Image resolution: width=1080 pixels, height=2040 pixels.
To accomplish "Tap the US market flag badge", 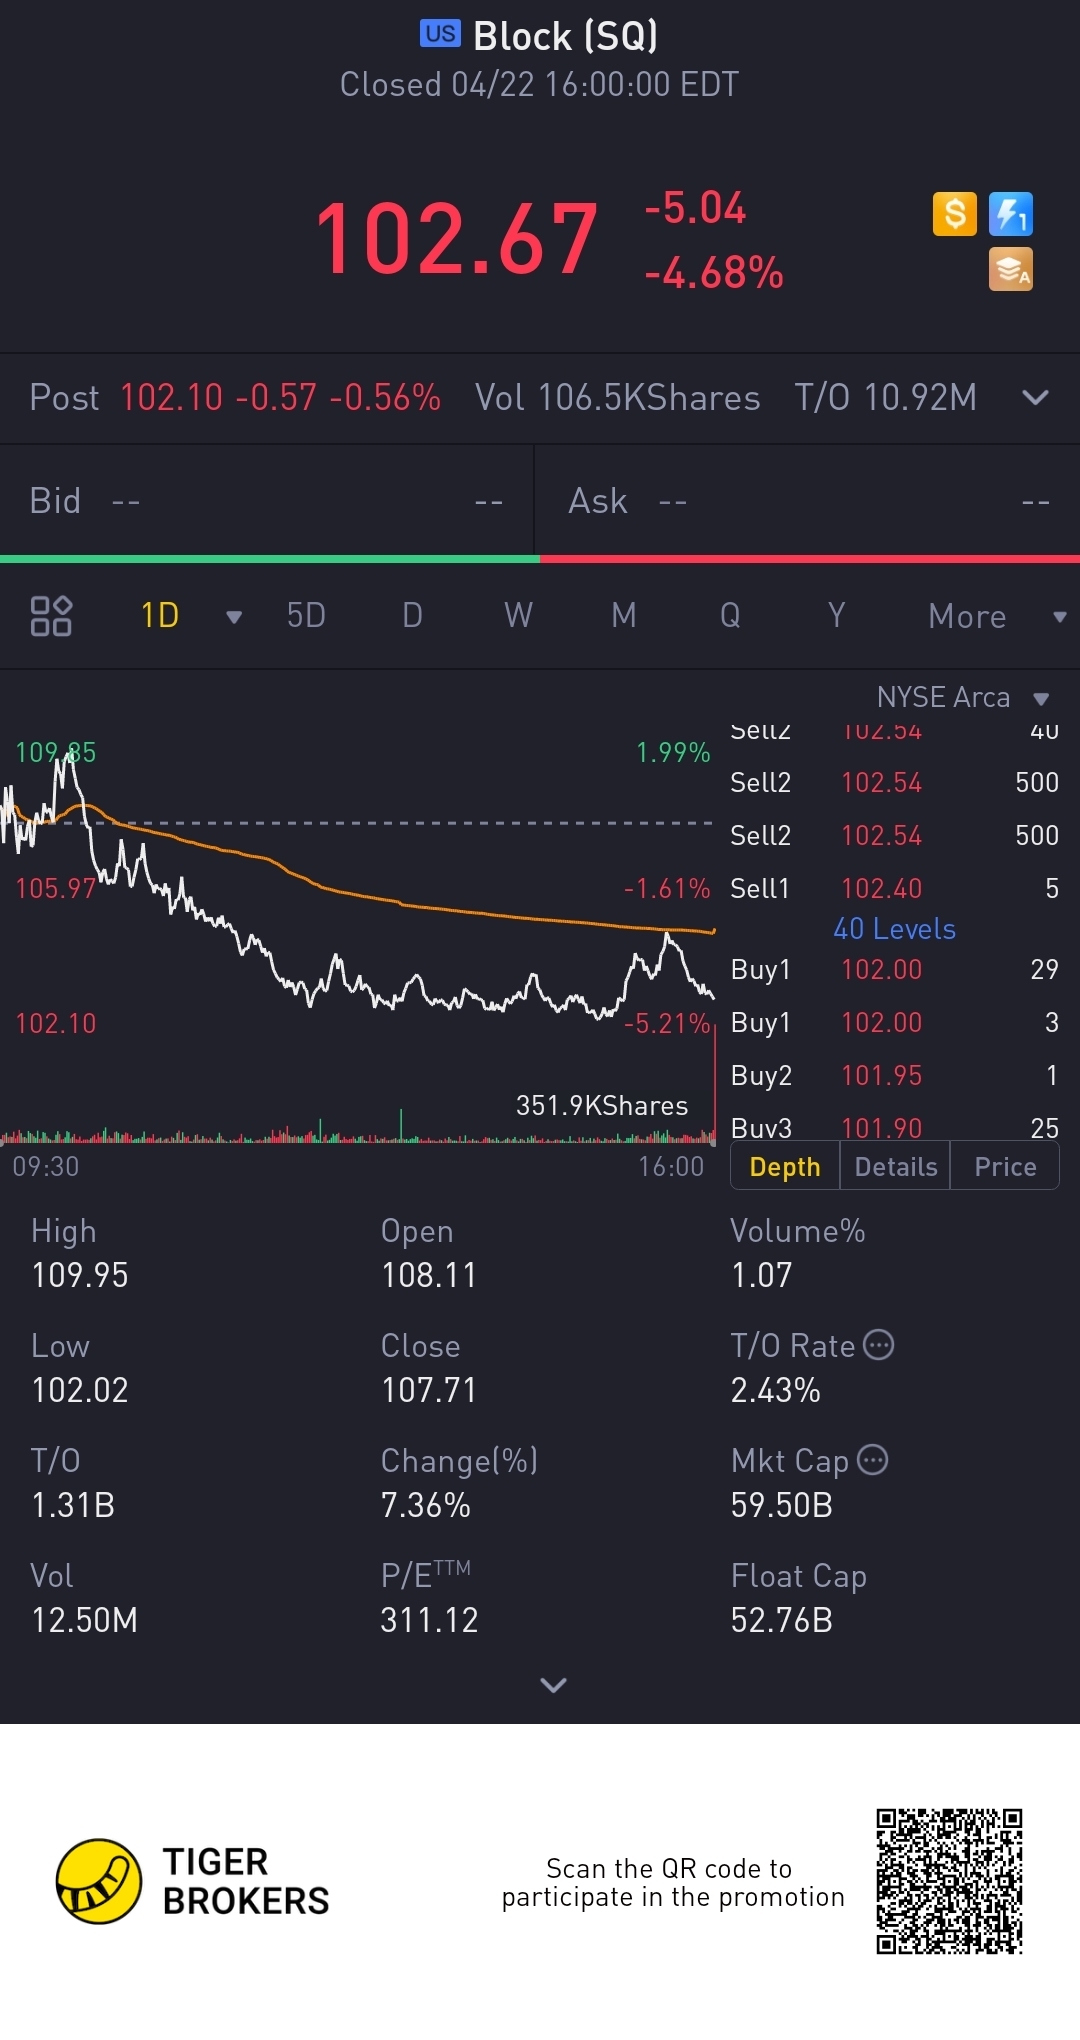I will point(440,34).
